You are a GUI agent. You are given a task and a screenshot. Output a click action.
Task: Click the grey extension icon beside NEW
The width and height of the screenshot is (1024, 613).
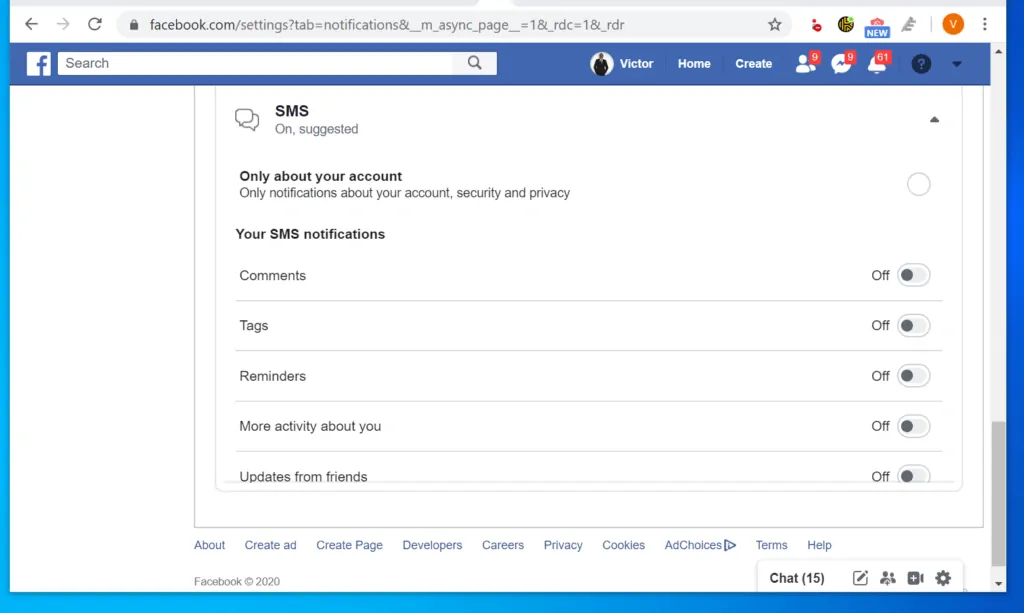(909, 25)
